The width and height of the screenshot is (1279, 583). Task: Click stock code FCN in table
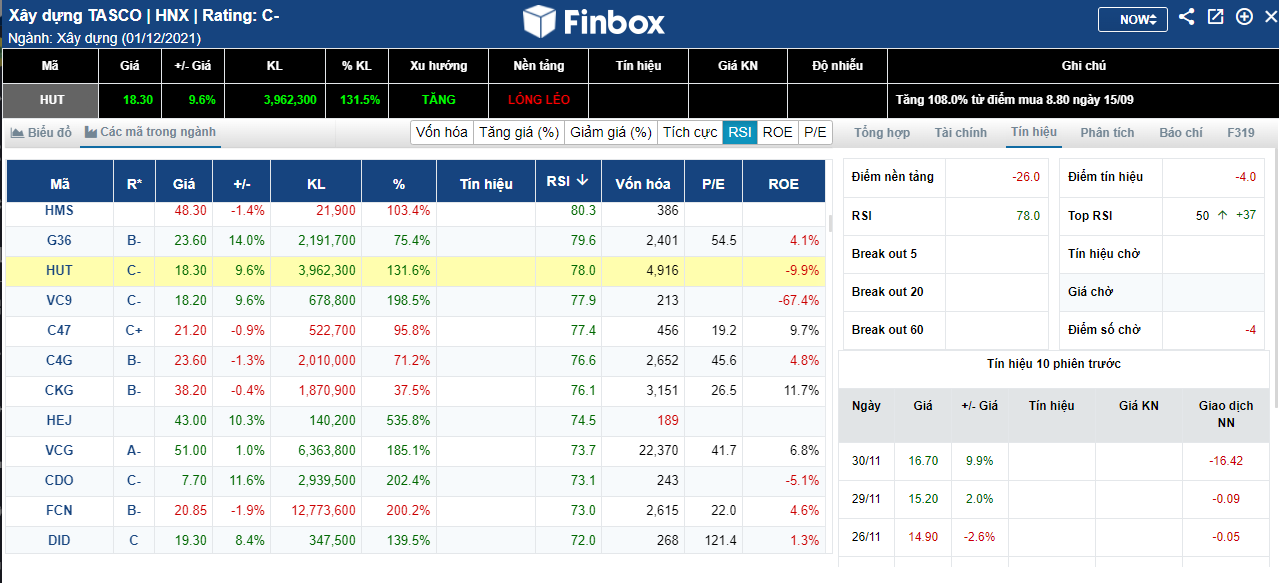click(x=59, y=510)
